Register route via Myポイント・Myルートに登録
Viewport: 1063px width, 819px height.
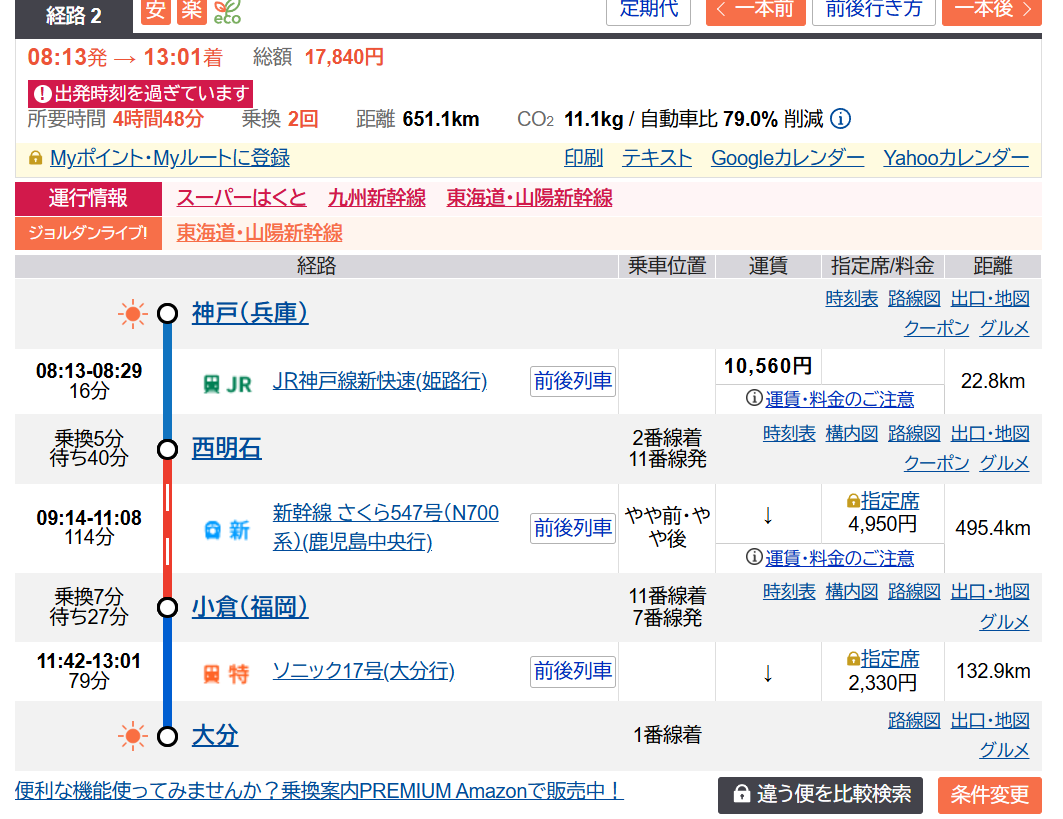(169, 158)
